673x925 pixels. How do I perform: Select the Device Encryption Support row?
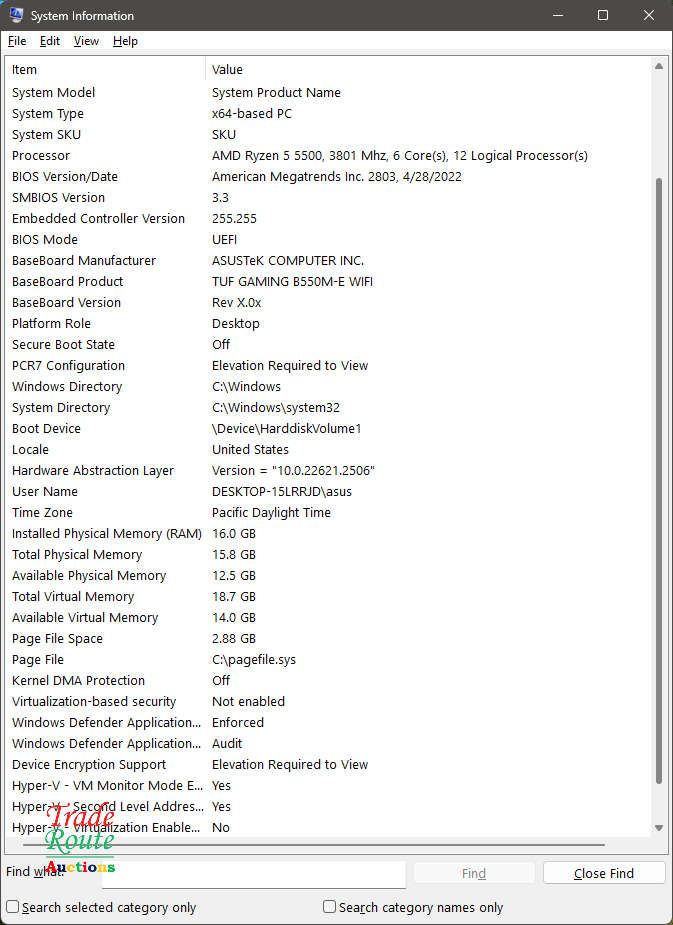(328, 765)
